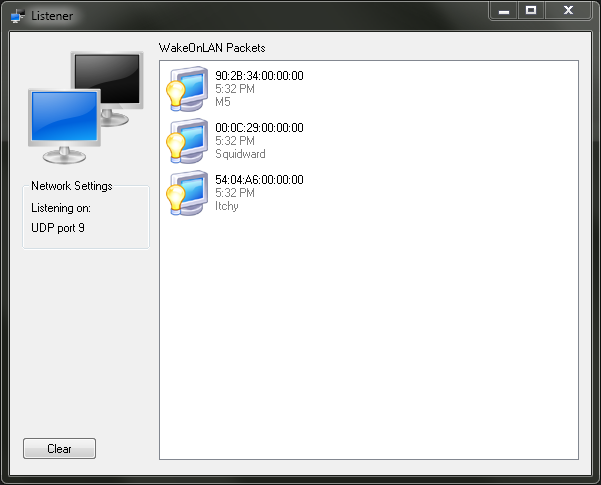Click the Listener app icon in title bar
The height and width of the screenshot is (485, 601).
pos(18,16)
